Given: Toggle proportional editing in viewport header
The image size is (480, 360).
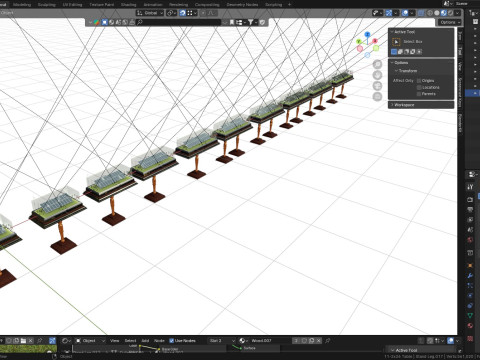Looking at the screenshot, I should [203, 13].
